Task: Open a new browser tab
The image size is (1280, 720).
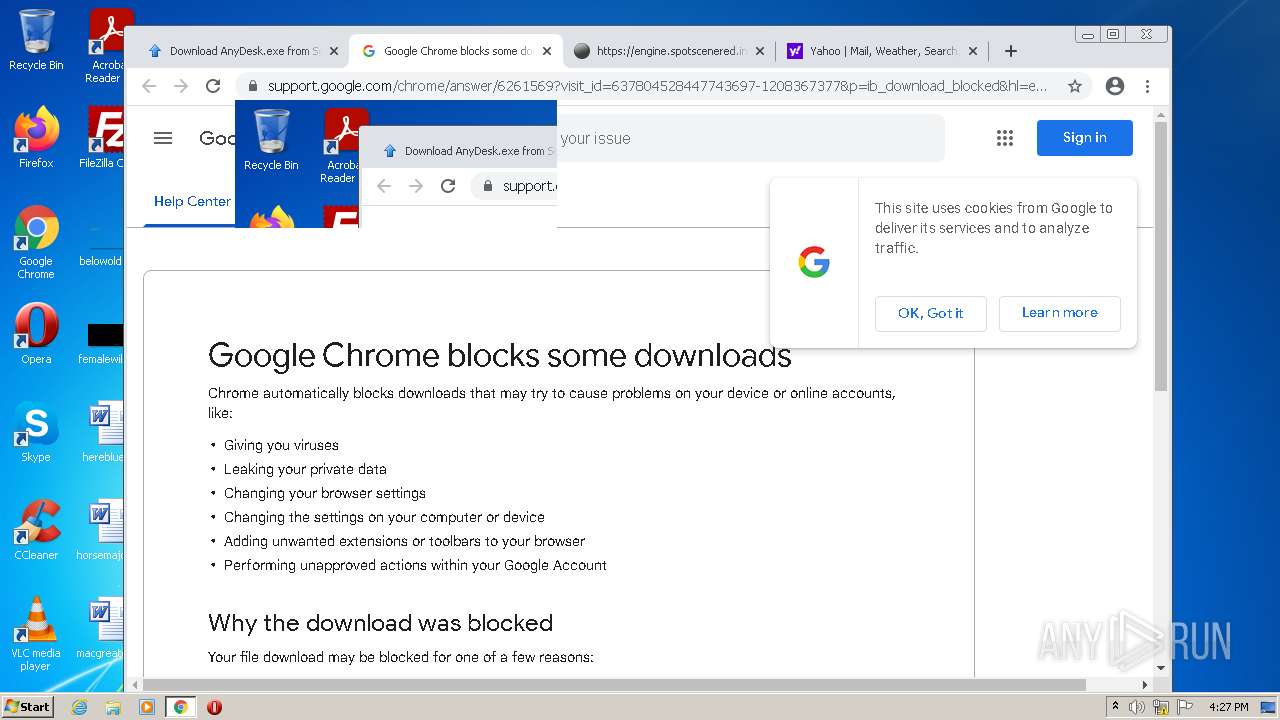Action: (1011, 51)
